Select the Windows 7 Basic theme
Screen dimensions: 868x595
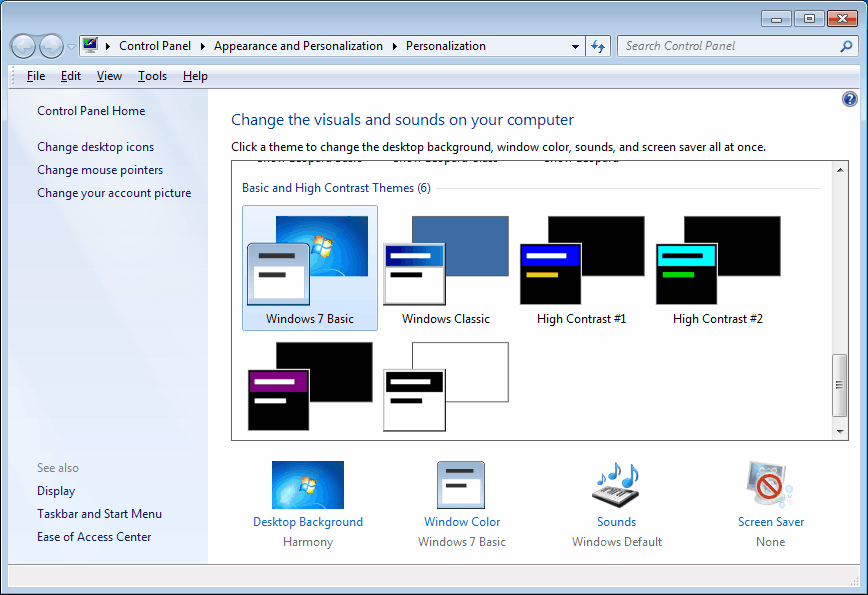tap(310, 268)
